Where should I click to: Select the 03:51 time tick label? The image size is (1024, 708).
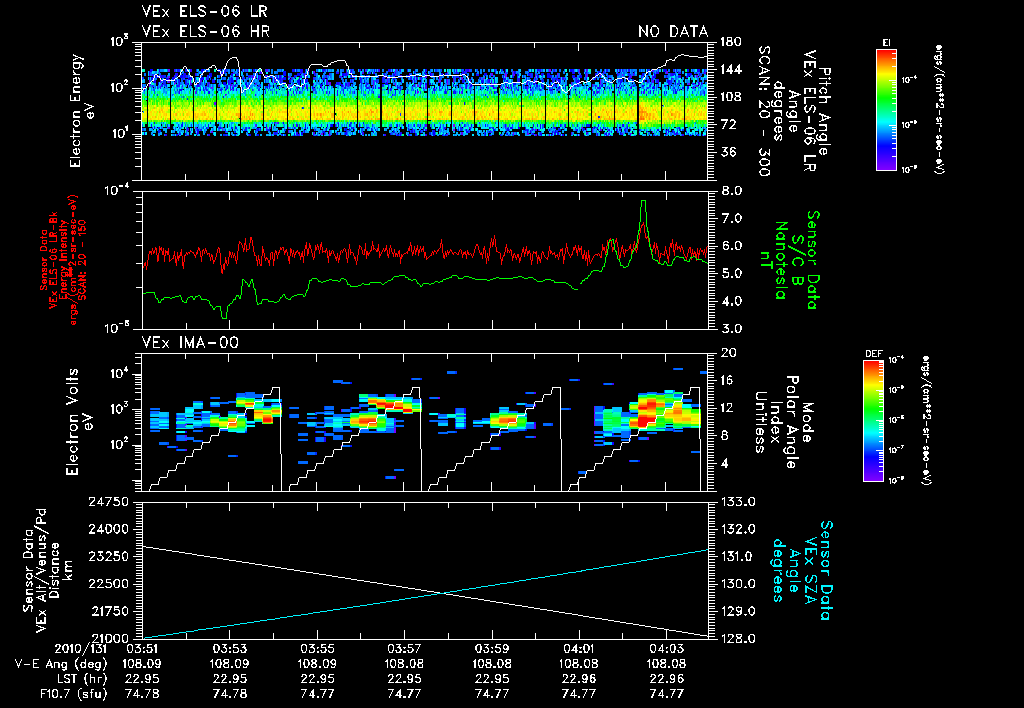pyautogui.click(x=144, y=650)
